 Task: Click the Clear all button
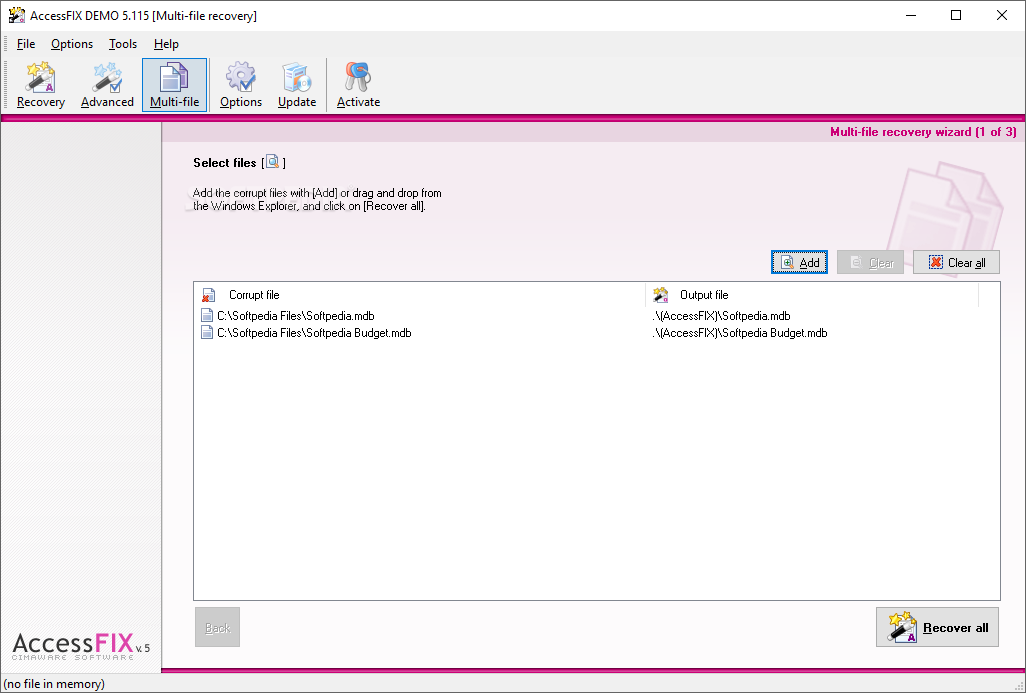click(957, 262)
